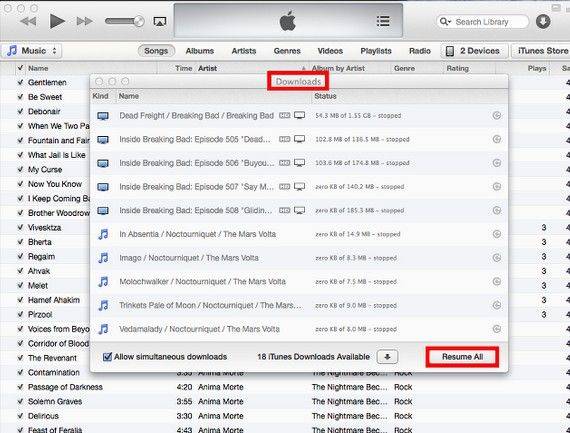This screenshot has width=570, height=433.
Task: Uncheck the Be Sweet song checkbox
Action: tap(20, 97)
